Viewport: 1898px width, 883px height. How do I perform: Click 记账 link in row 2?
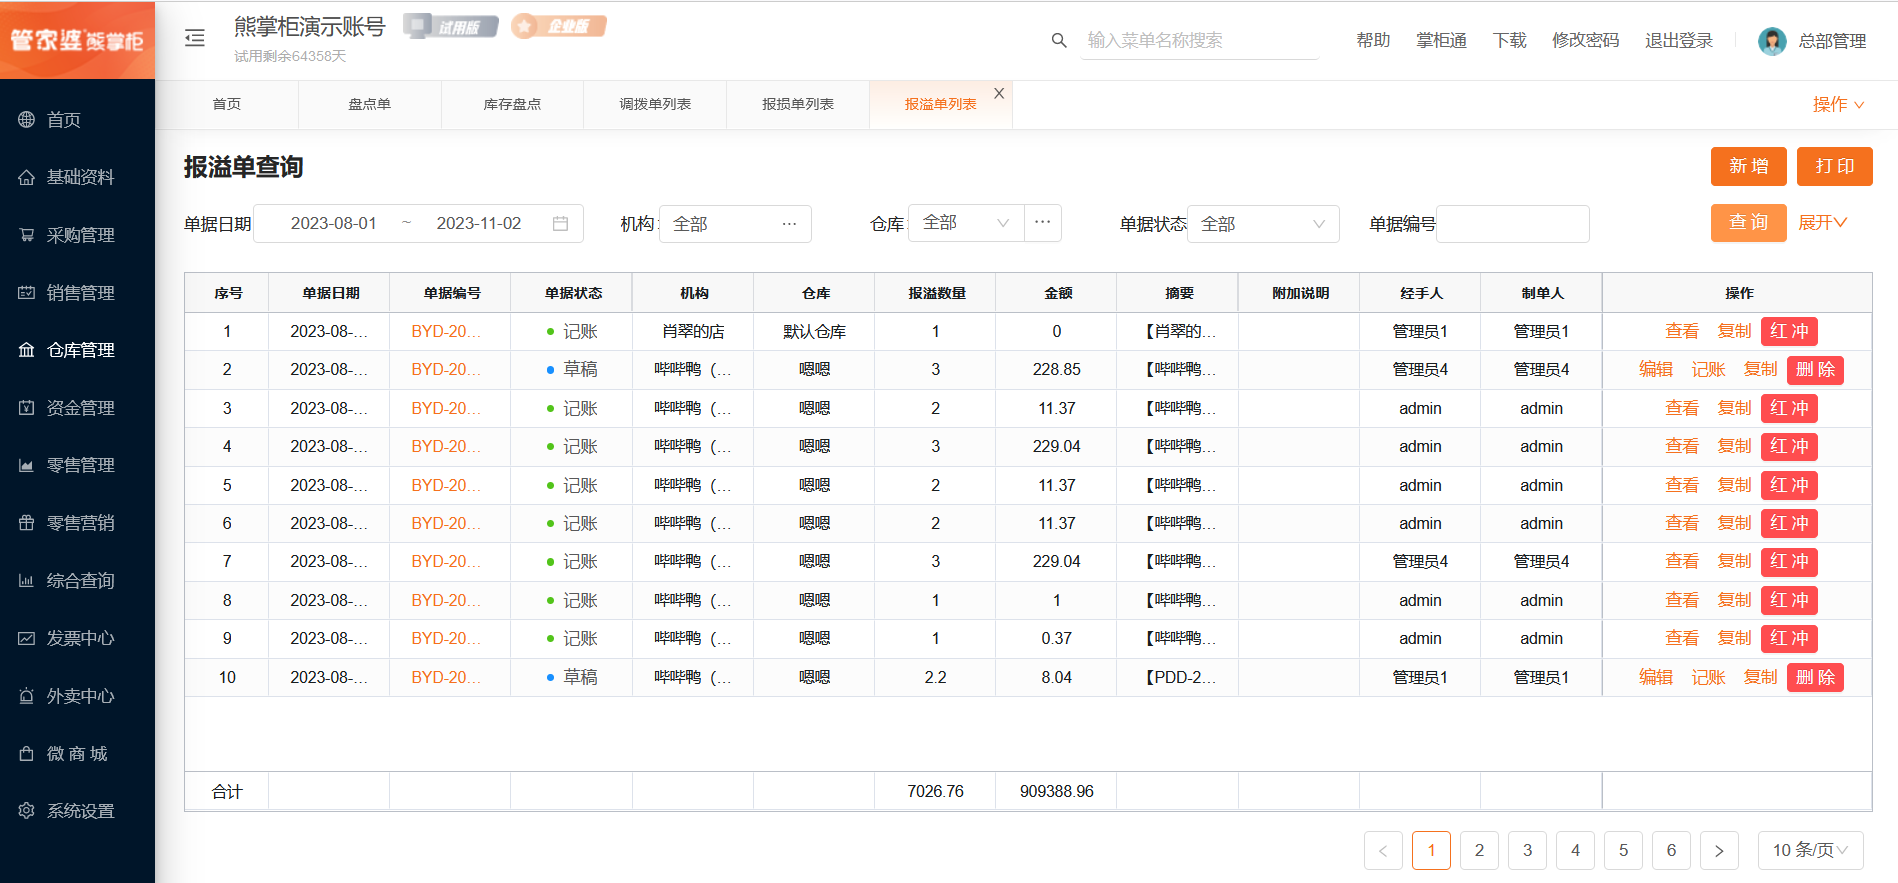coord(1708,370)
